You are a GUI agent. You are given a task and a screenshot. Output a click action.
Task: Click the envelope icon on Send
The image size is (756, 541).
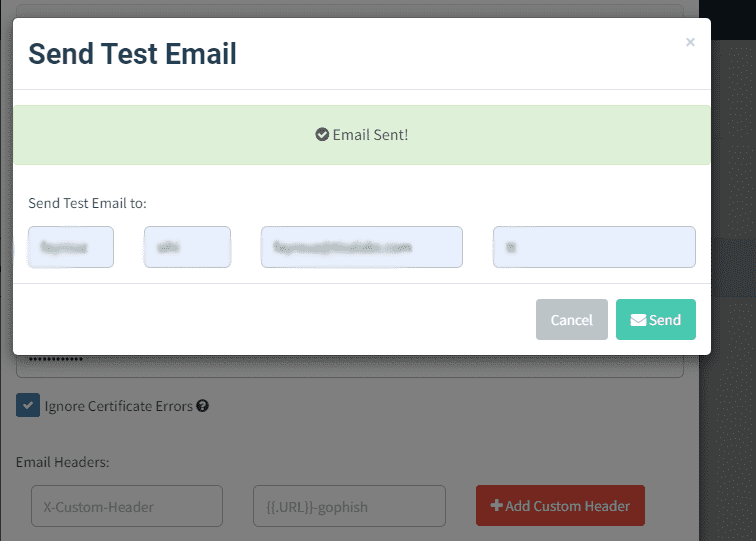pyautogui.click(x=638, y=320)
